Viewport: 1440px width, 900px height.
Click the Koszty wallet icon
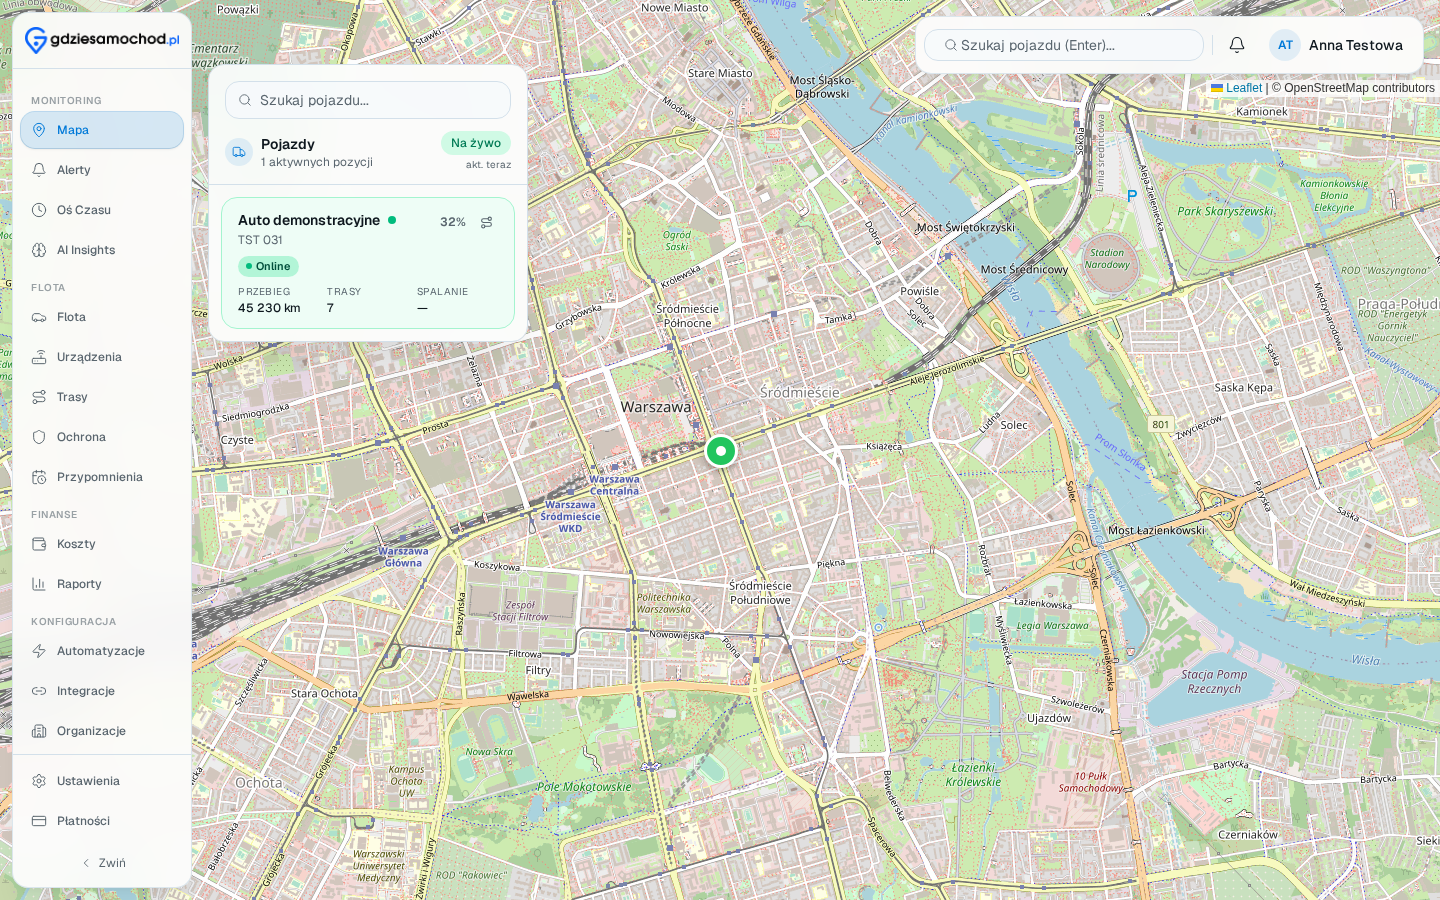39,544
